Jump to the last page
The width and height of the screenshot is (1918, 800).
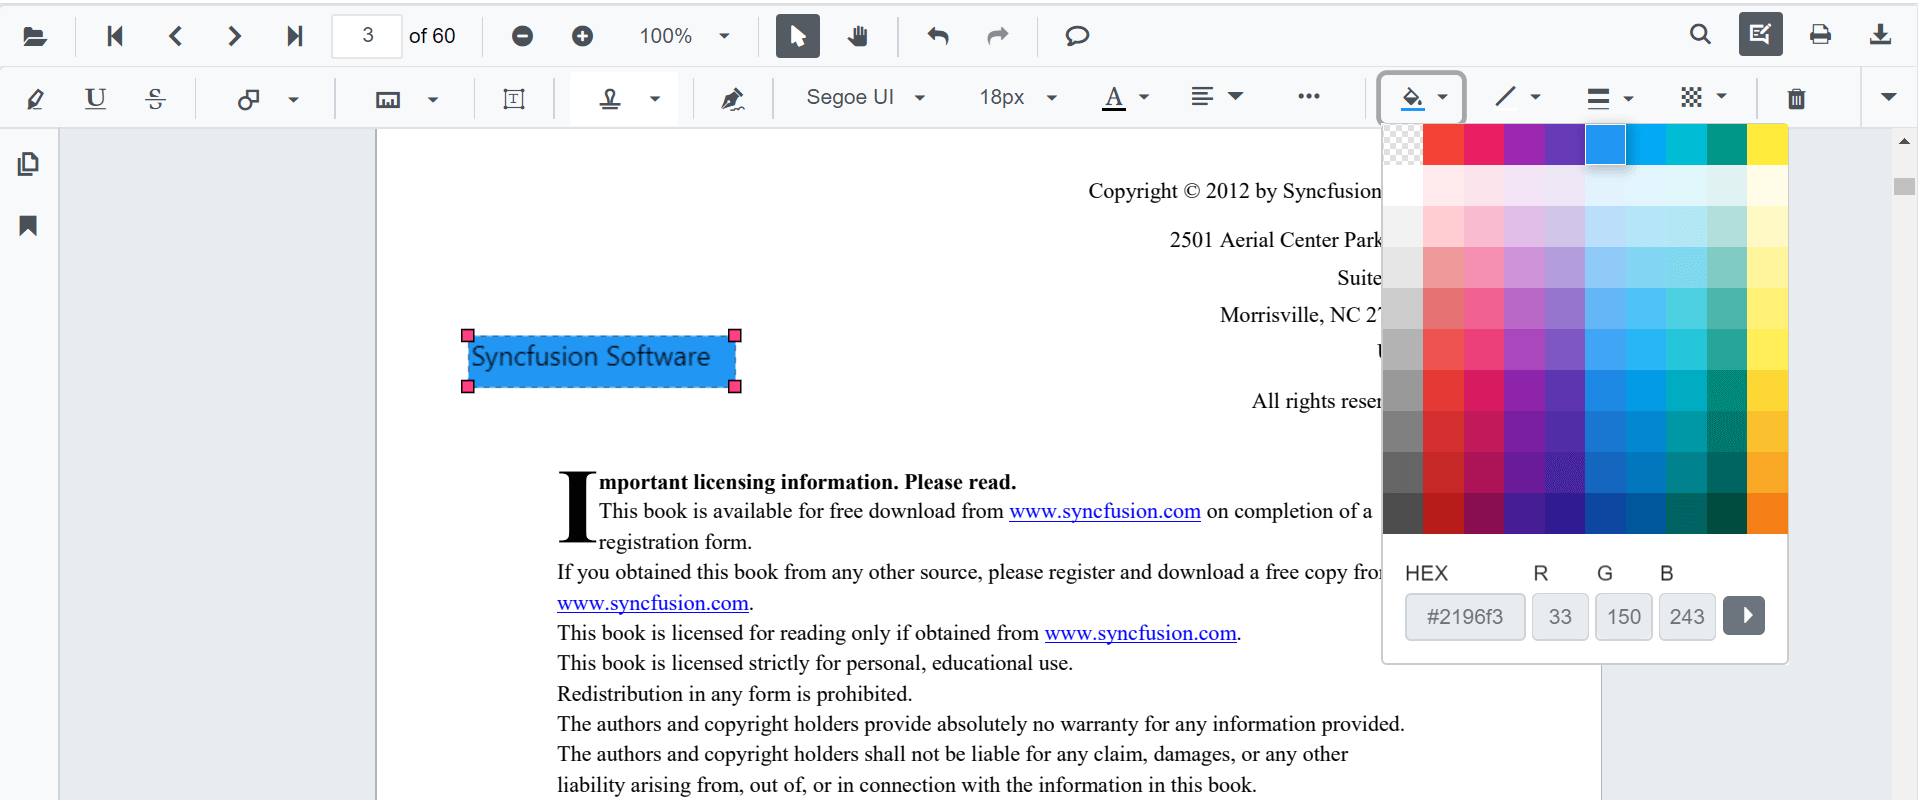pyautogui.click(x=294, y=36)
